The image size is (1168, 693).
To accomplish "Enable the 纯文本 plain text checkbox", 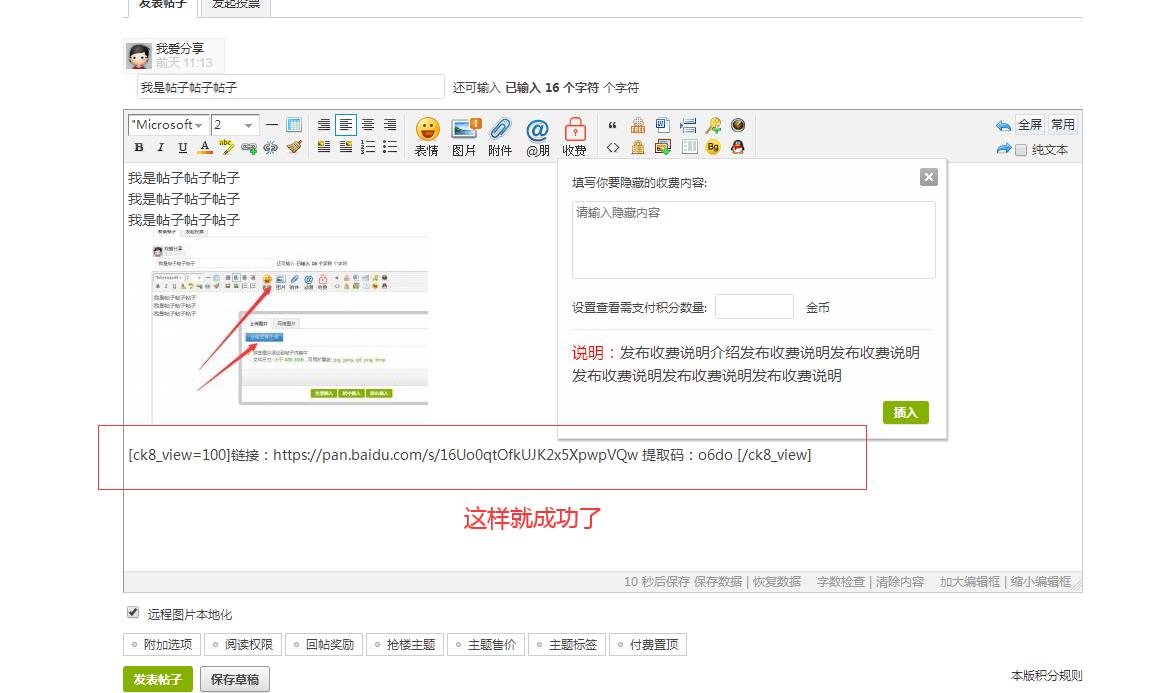I will click(x=1021, y=150).
